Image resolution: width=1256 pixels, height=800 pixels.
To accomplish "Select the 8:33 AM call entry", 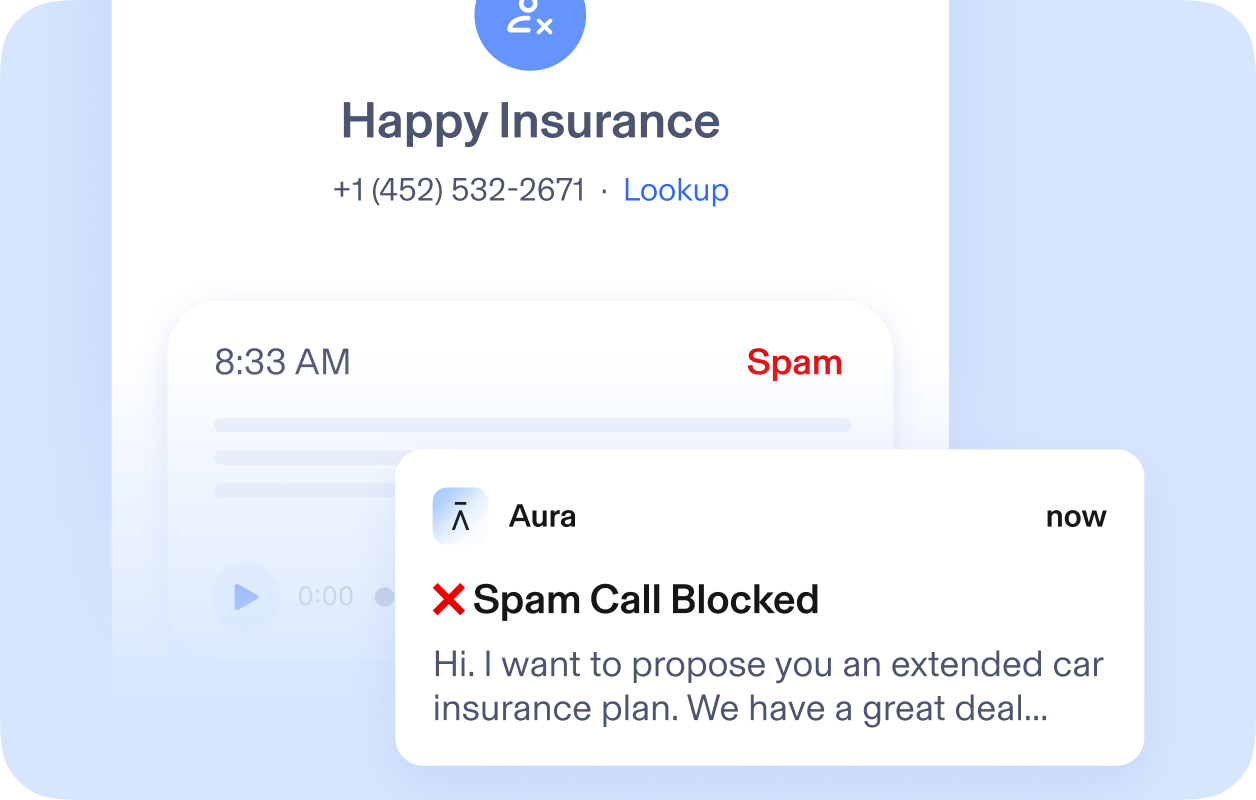I will [x=281, y=362].
